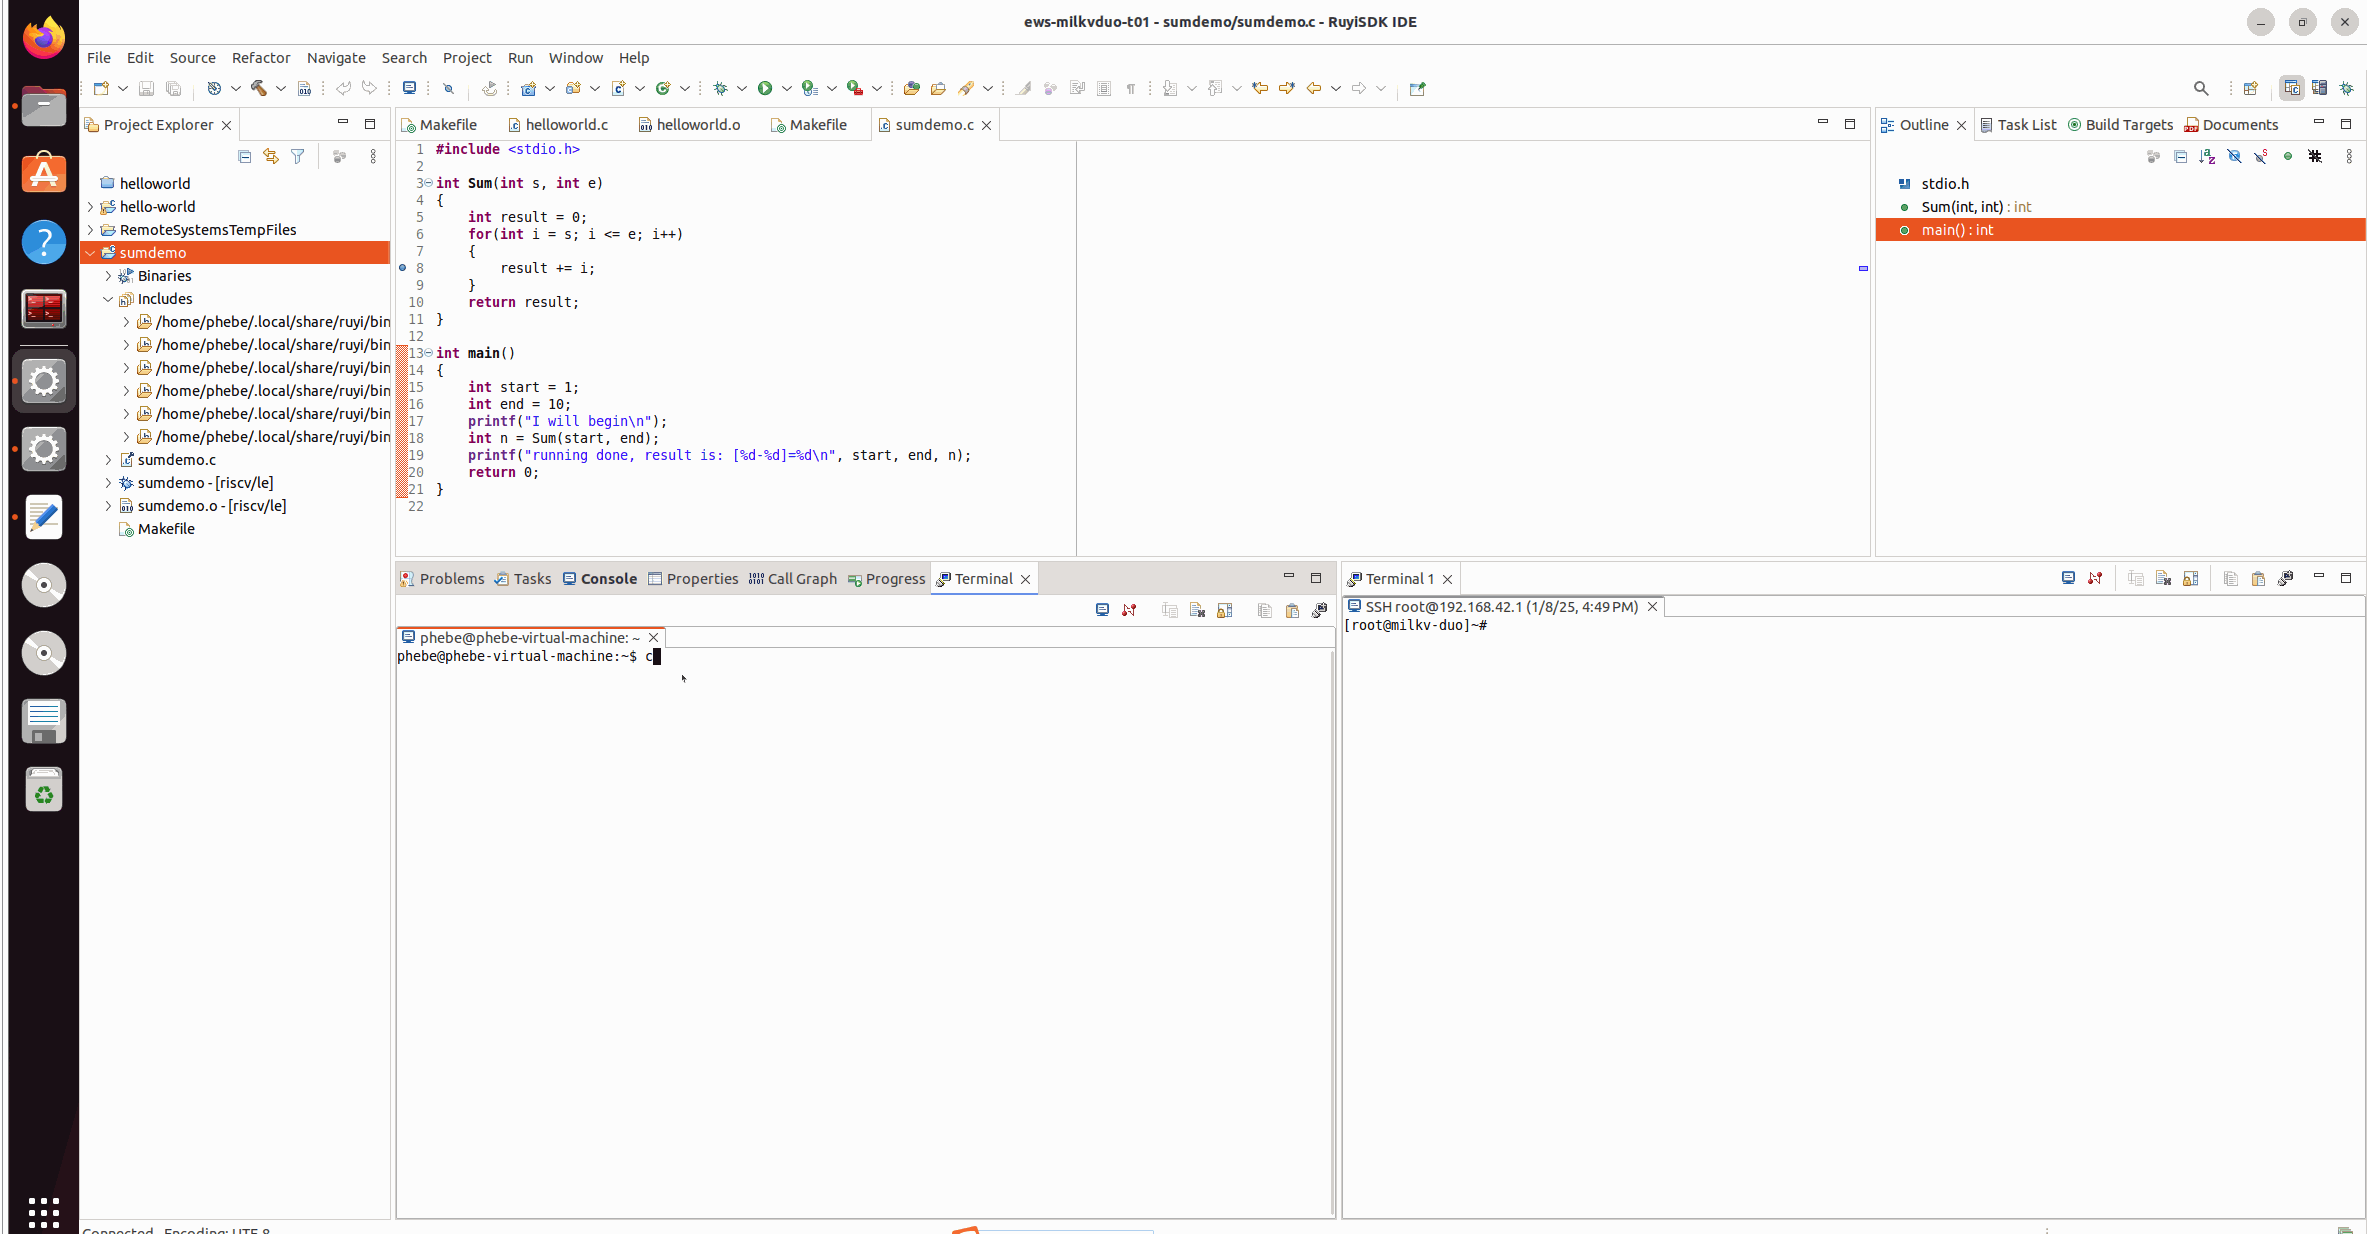Open the search magnifier icon in the toolbar
Image resolution: width=2367 pixels, height=1234 pixels.
[x=2201, y=88]
